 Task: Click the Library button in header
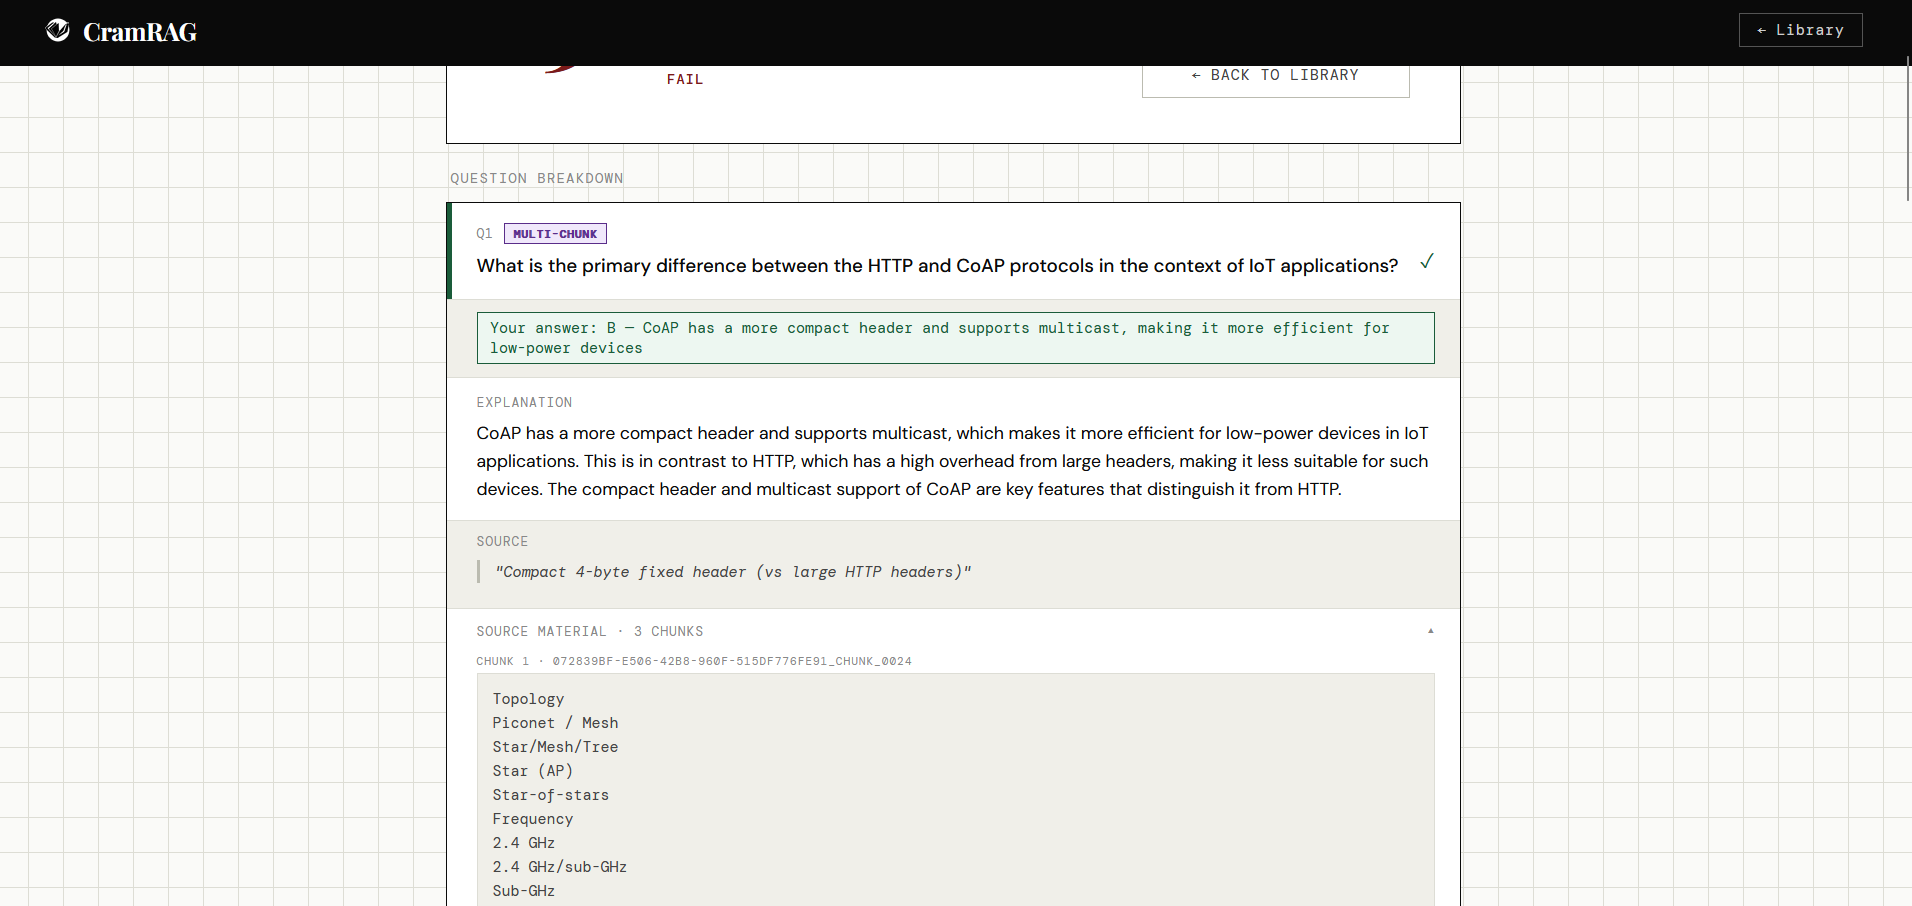(x=1800, y=30)
